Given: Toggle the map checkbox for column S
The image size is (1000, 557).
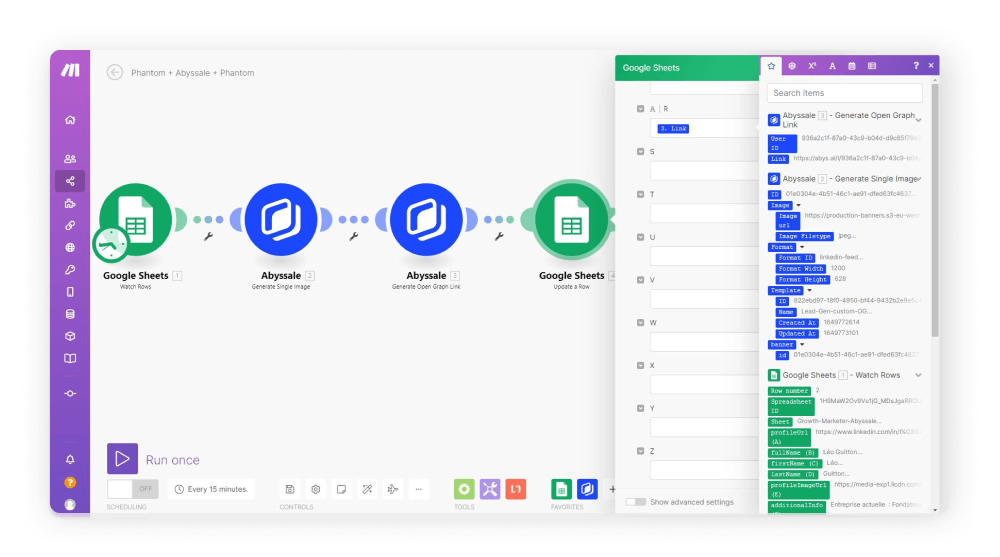Looking at the screenshot, I should pyautogui.click(x=640, y=152).
